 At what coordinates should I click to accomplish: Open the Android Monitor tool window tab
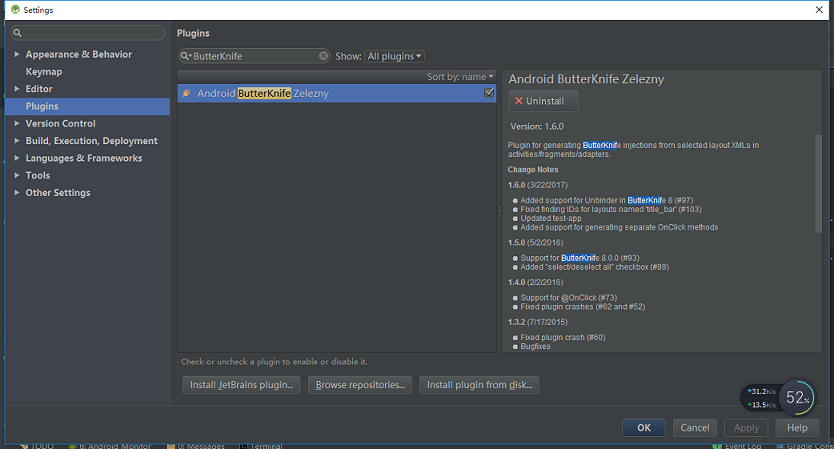pos(110,446)
